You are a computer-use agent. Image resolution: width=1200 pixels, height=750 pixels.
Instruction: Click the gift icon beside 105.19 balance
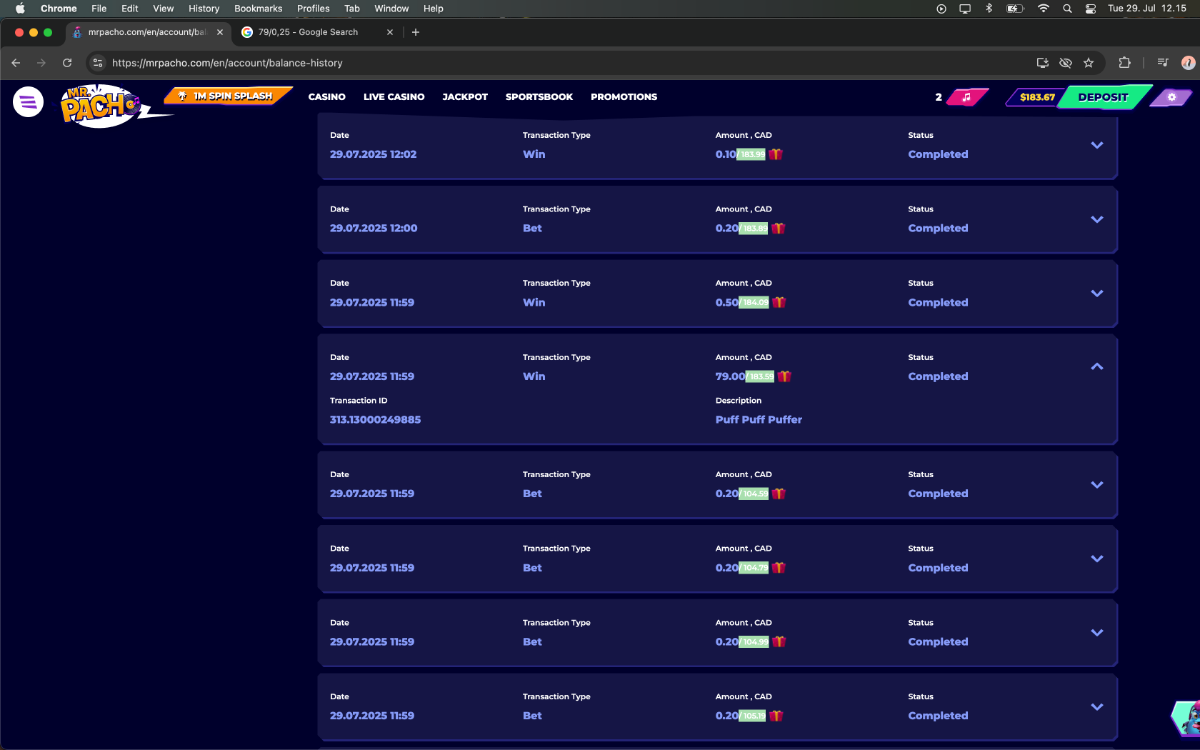[776, 715]
